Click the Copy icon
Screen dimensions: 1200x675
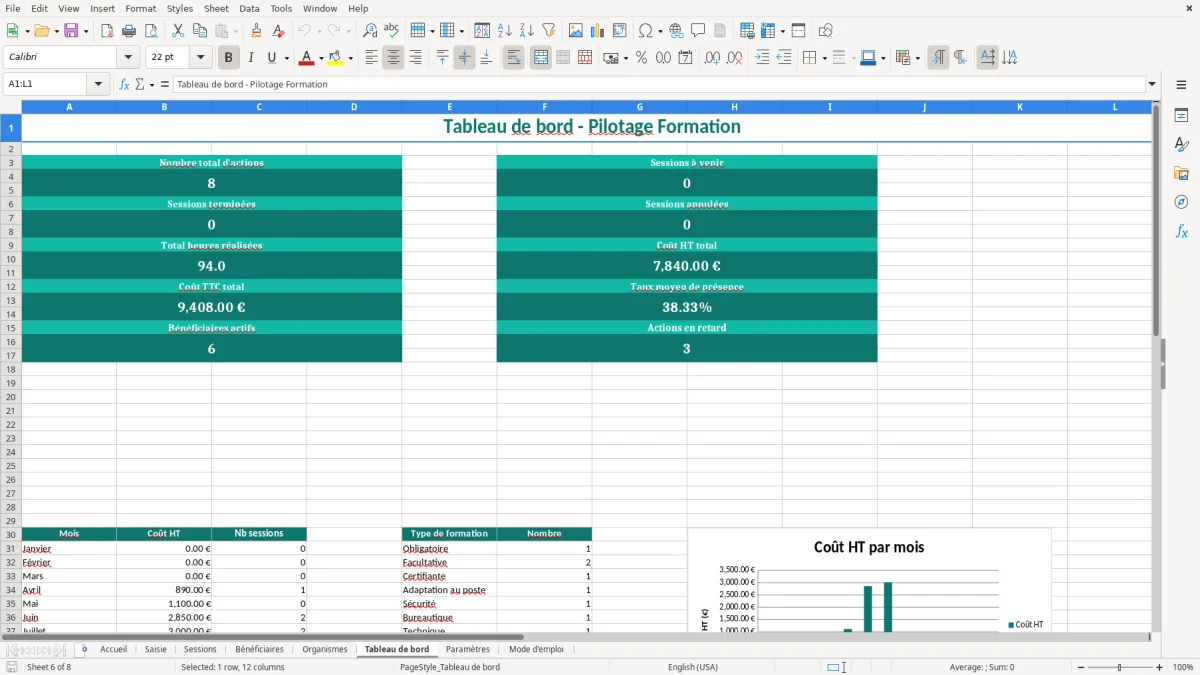click(200, 31)
